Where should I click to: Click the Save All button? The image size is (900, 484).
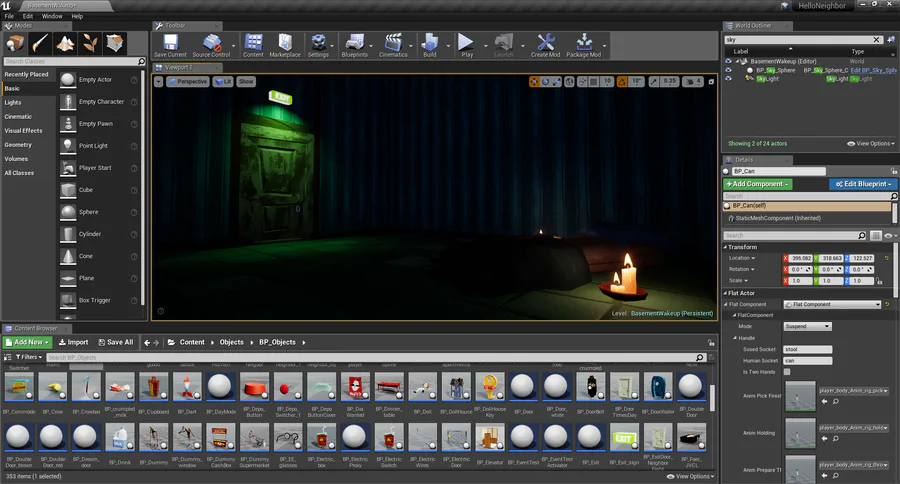[116, 342]
